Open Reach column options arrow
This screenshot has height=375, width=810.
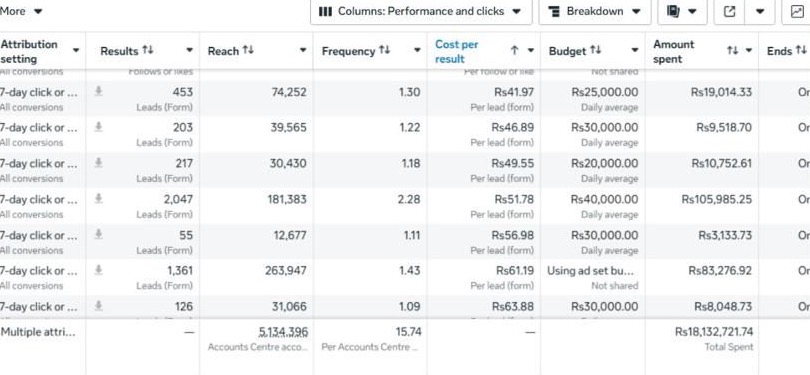[x=303, y=51]
